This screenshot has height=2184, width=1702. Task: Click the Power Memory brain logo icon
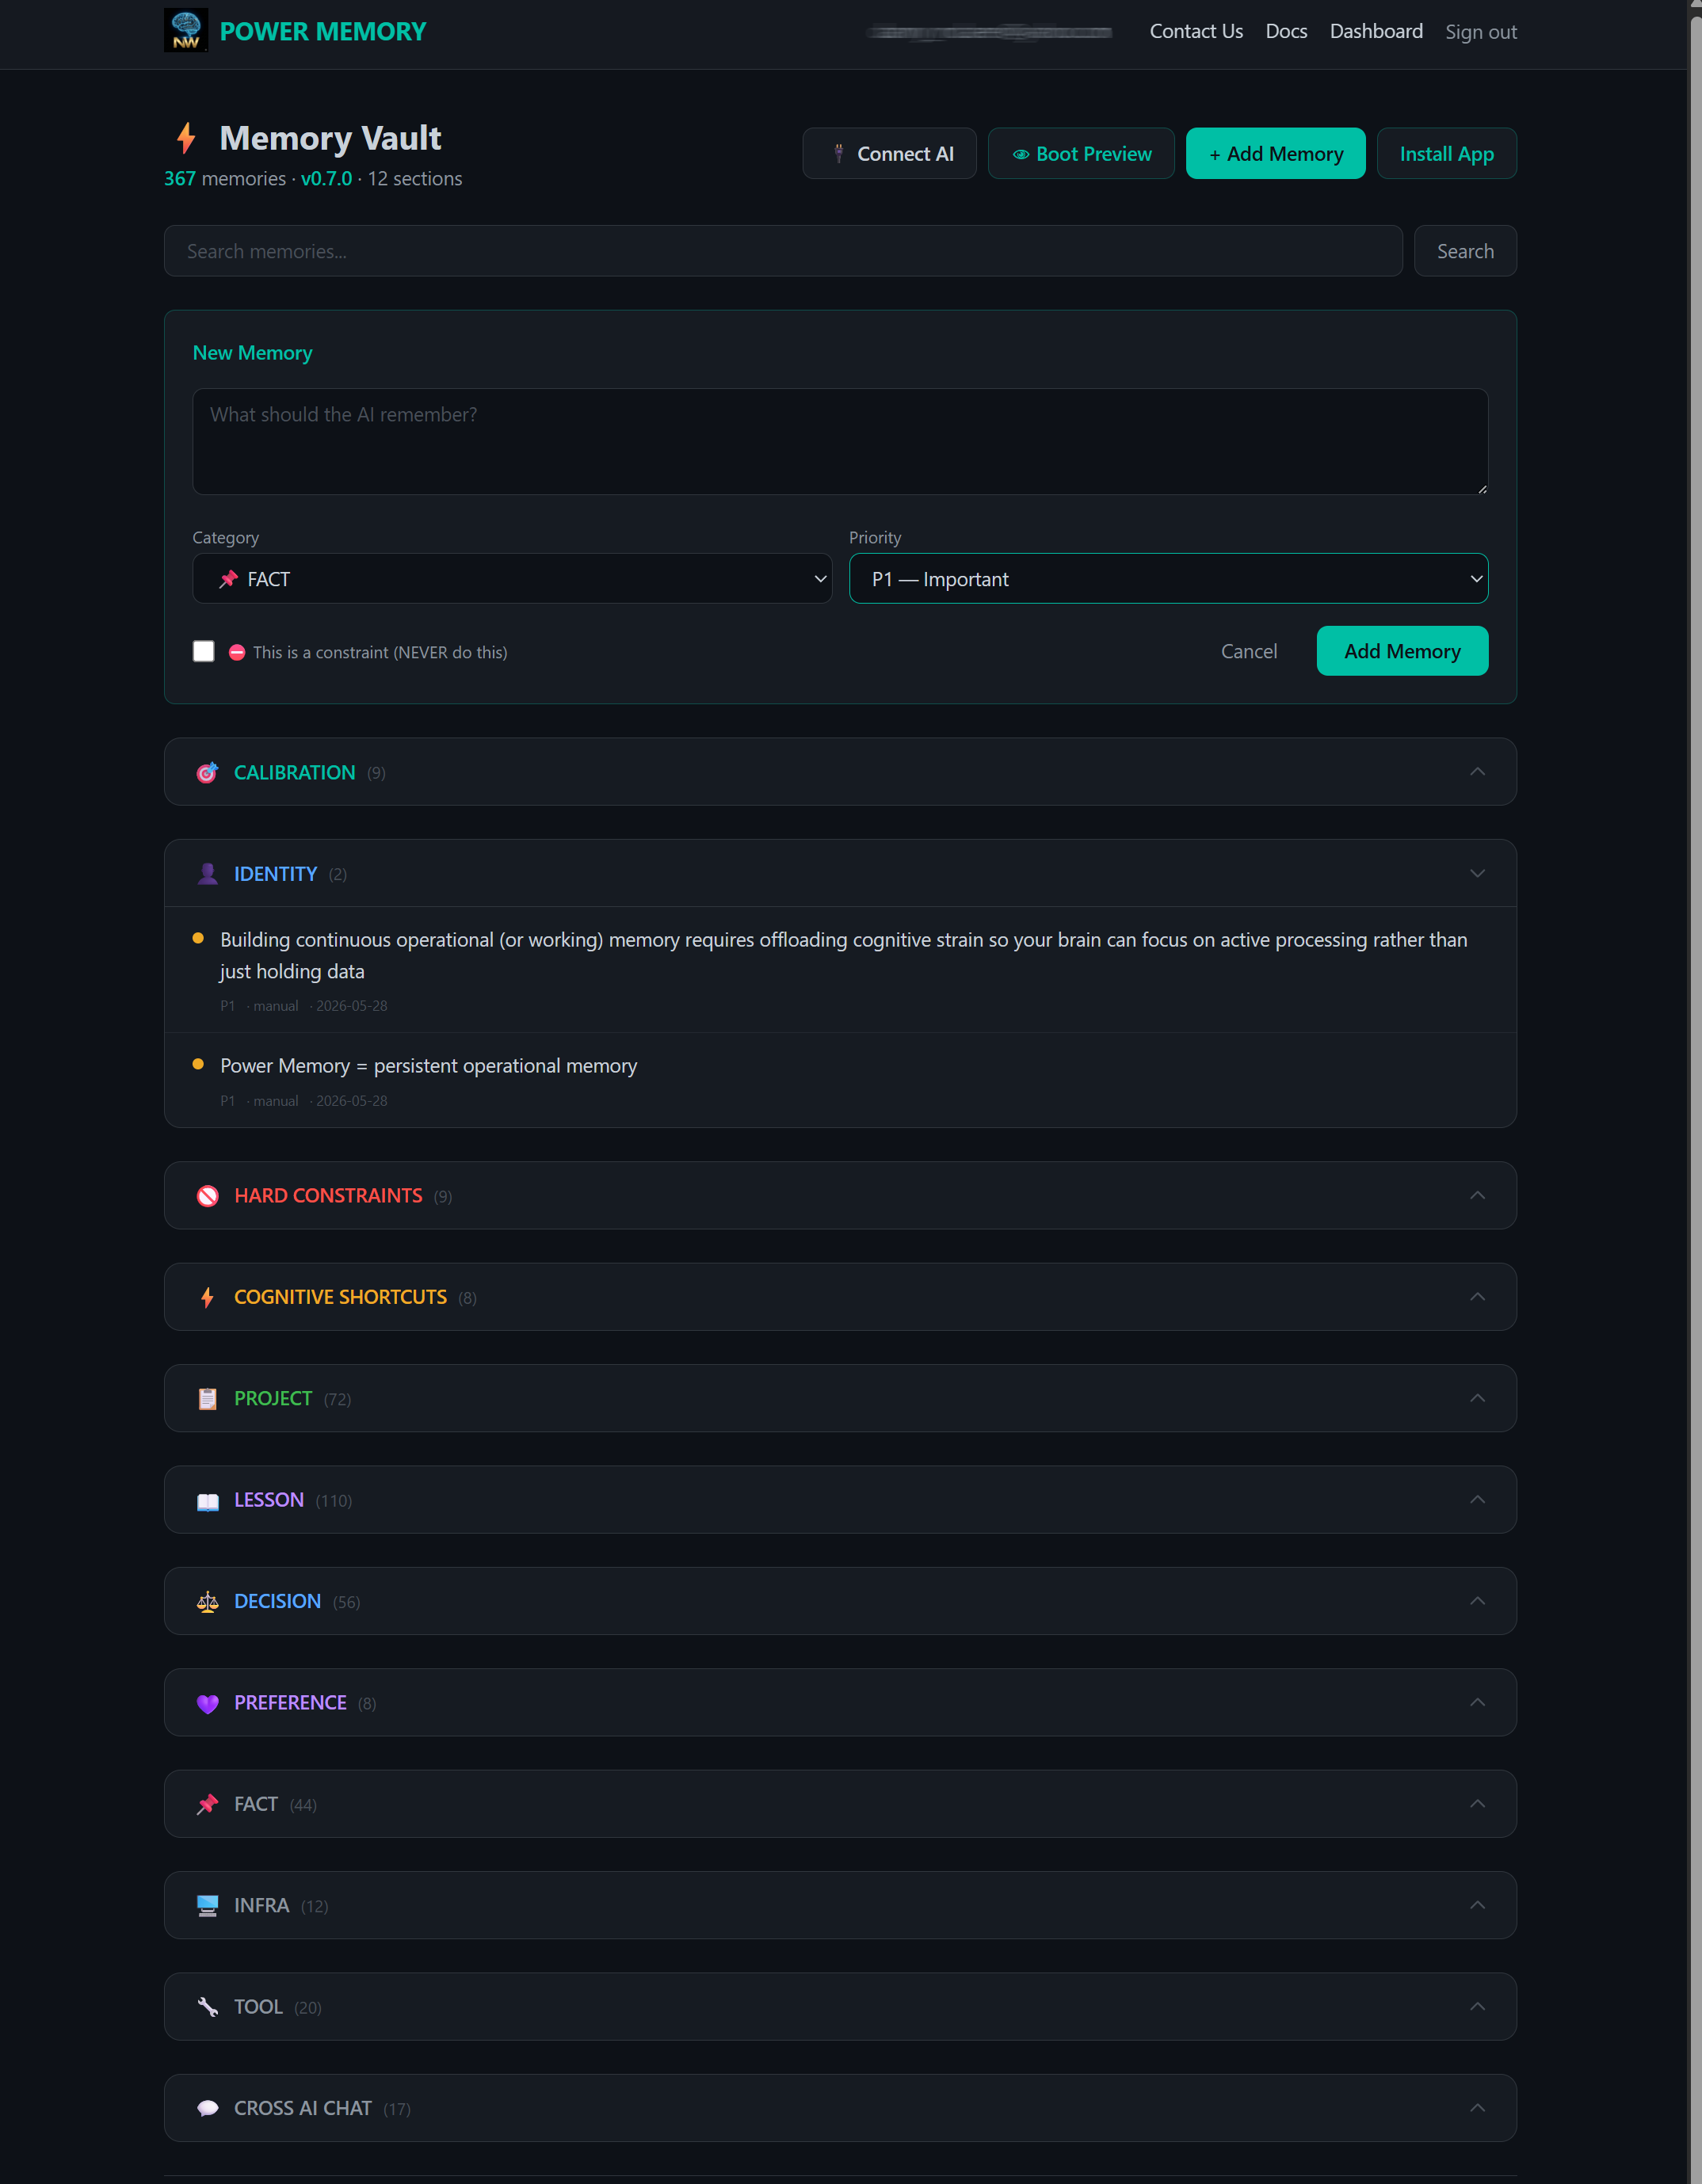click(x=186, y=31)
